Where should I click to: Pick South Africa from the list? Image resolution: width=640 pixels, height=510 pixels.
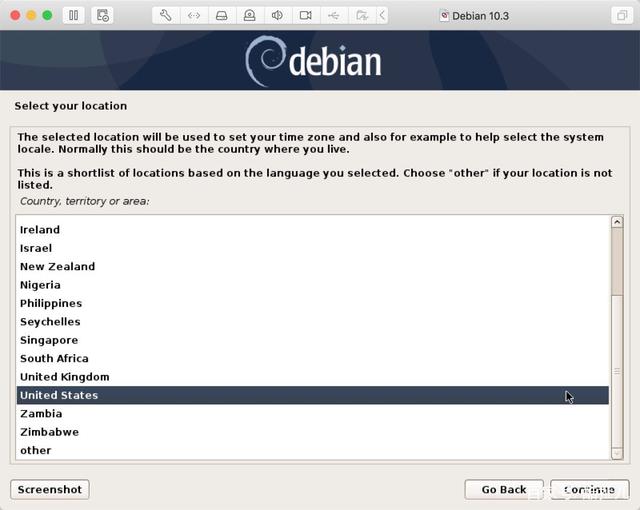[313, 358]
